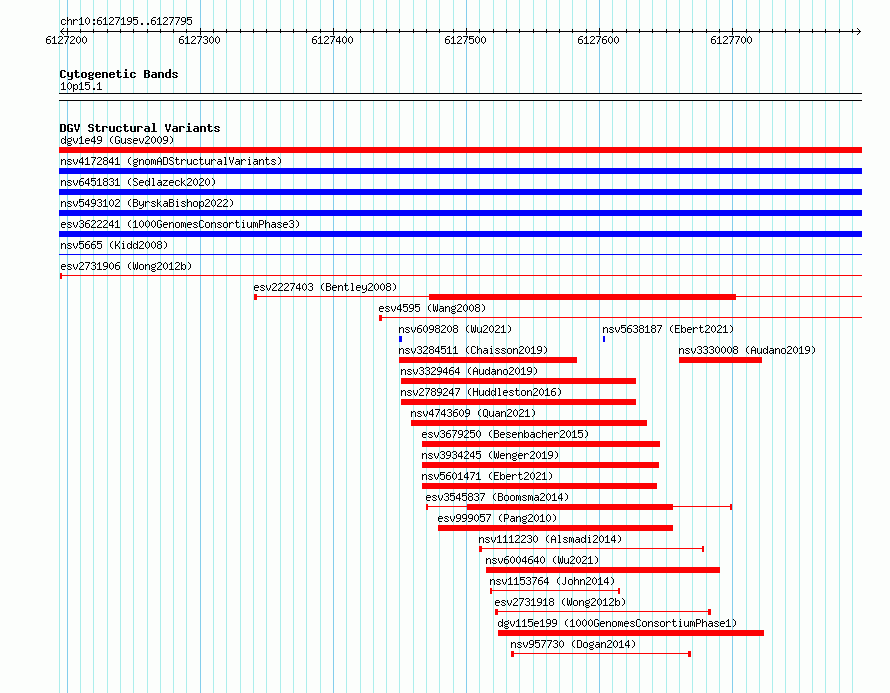Click the Cytogenetic Bands track title
The width and height of the screenshot is (890, 693).
(119, 74)
